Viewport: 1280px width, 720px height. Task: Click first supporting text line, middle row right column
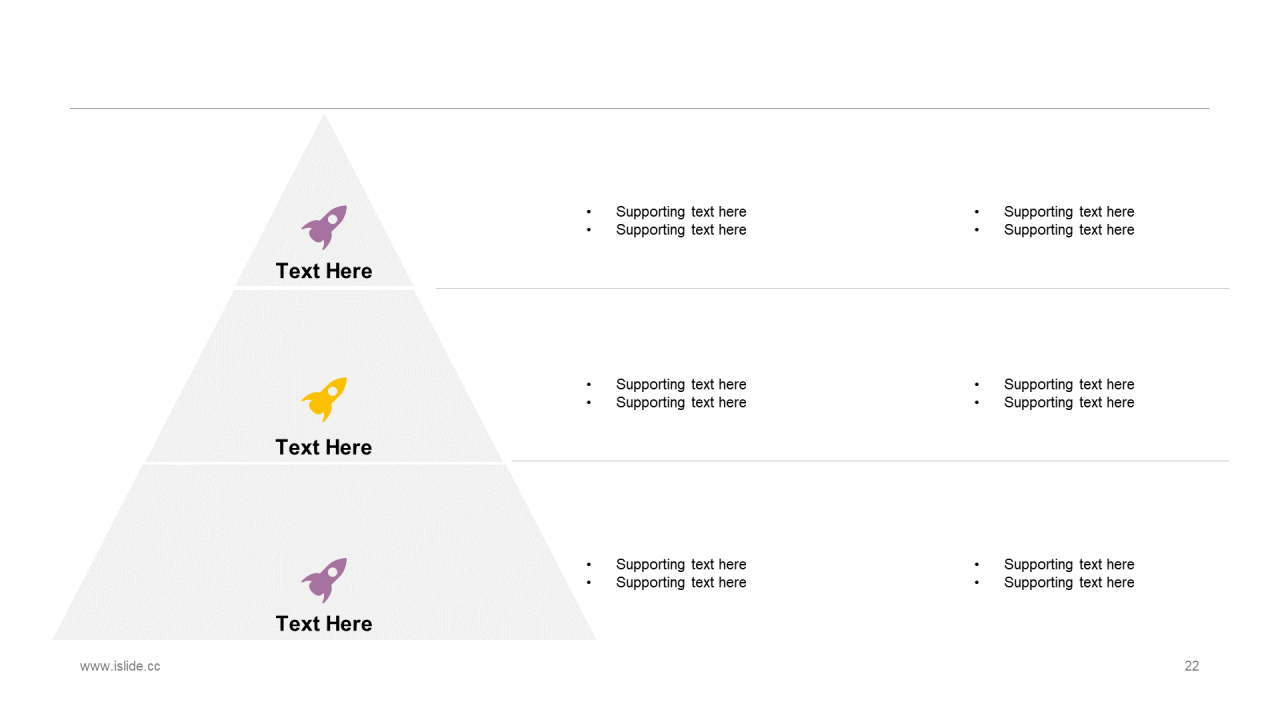pos(1069,385)
